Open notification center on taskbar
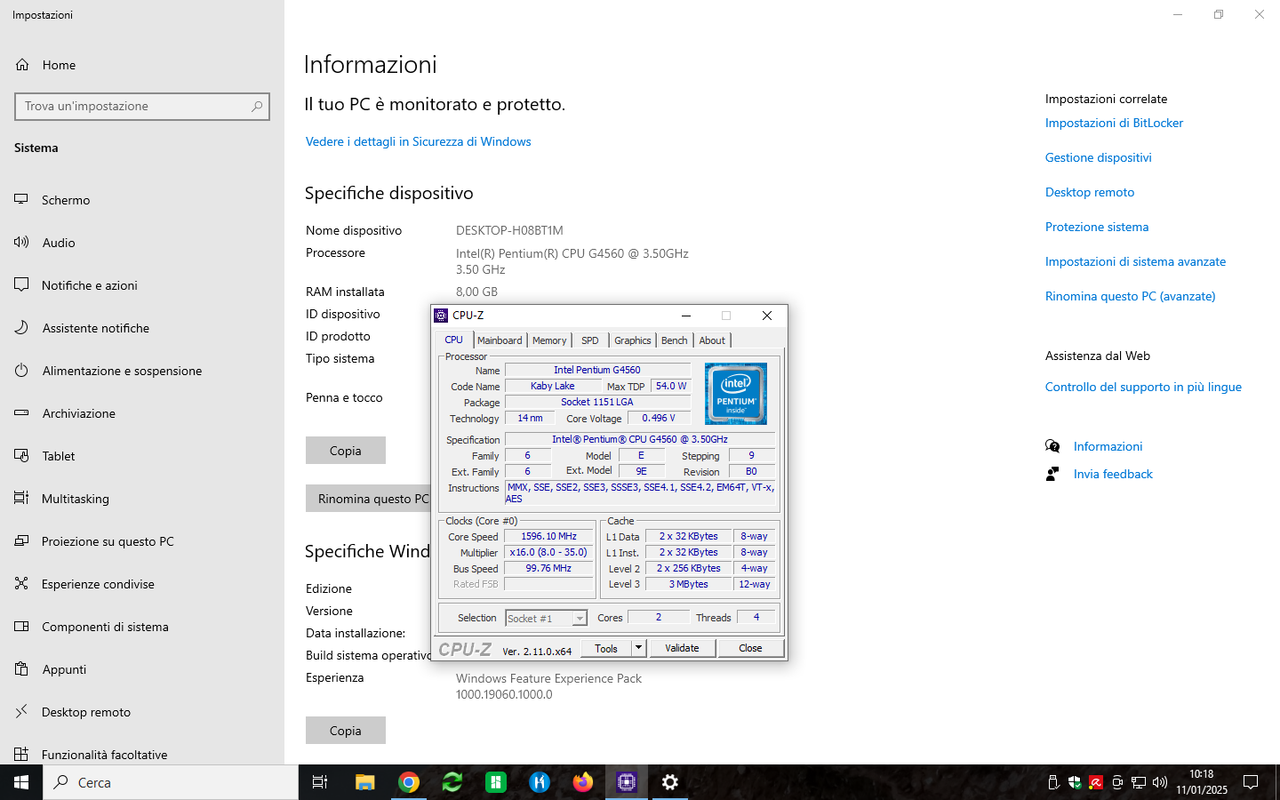1280x800 pixels. (1250, 782)
